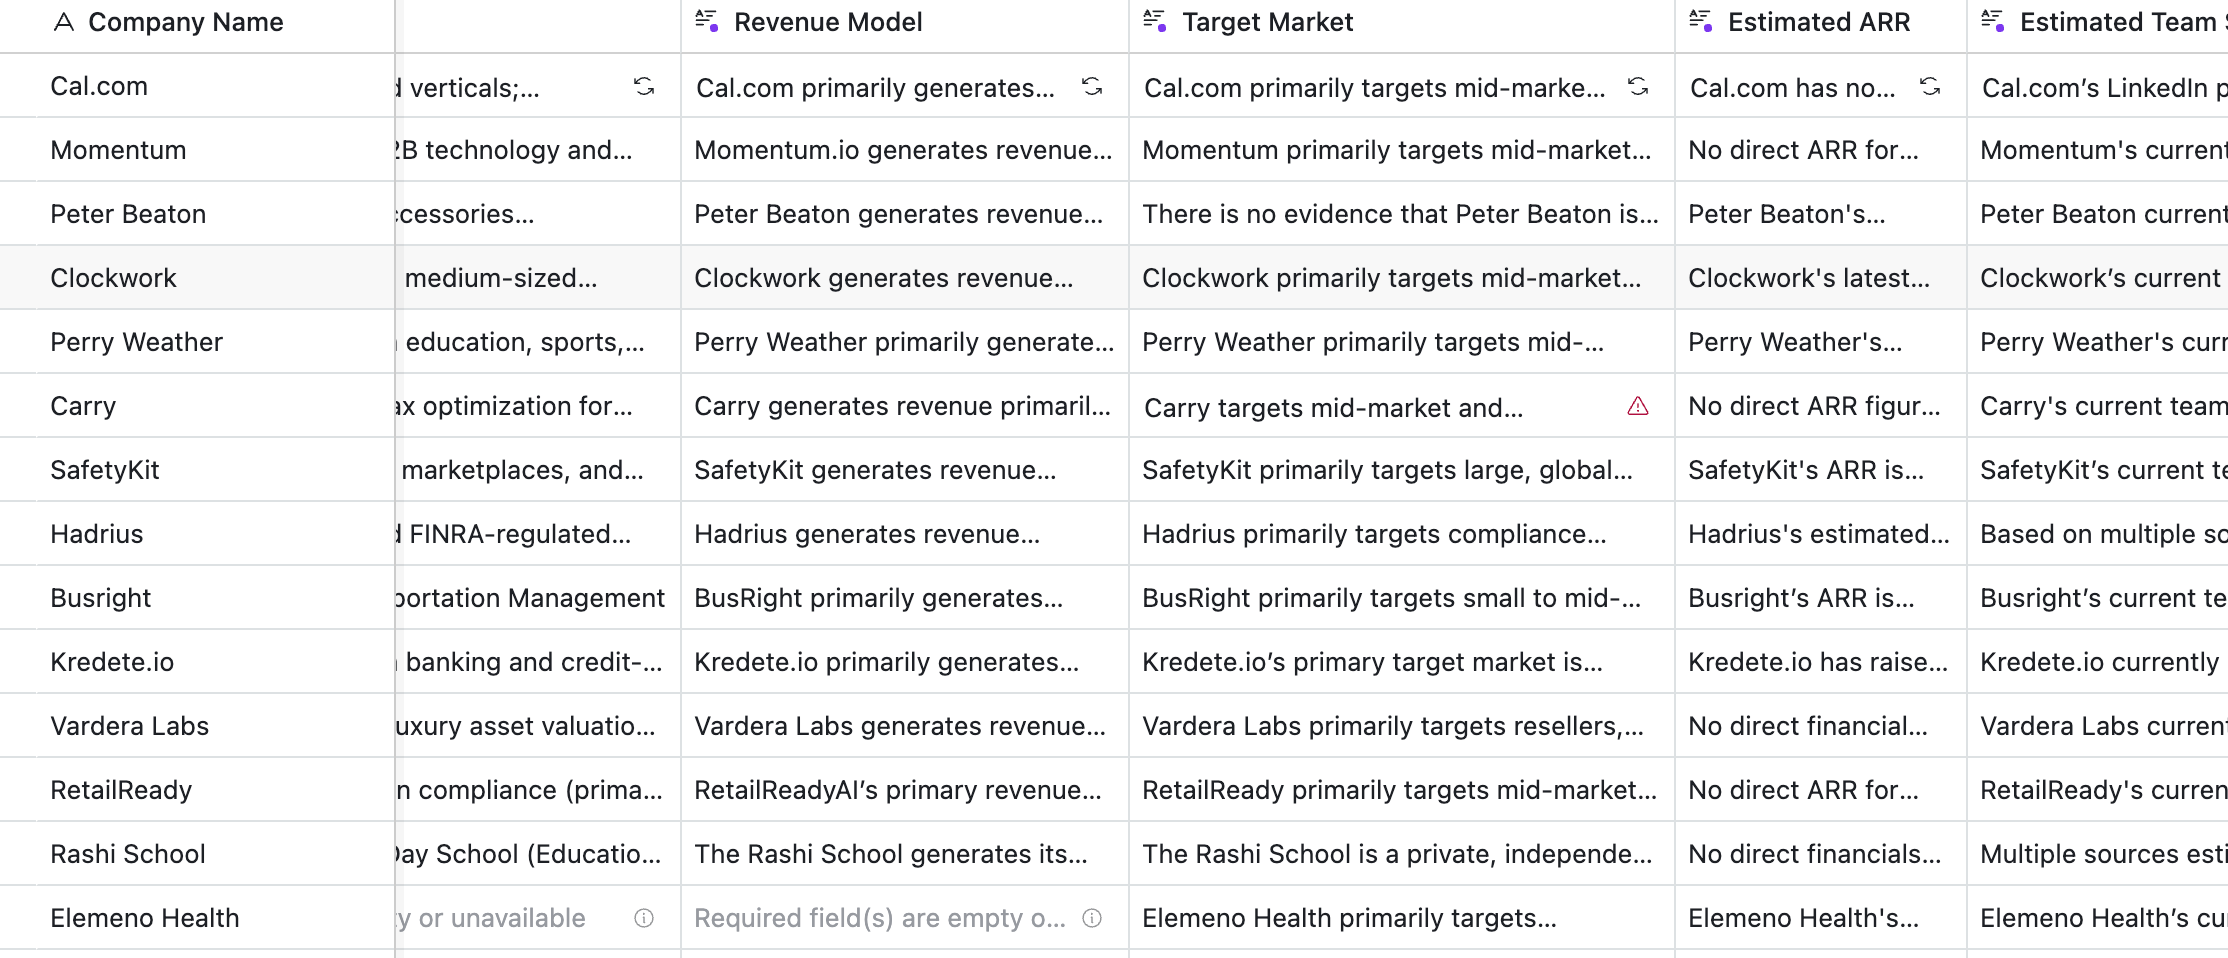Click the AI field icon beside Estimated ARR
The width and height of the screenshot is (2228, 958).
pyautogui.click(x=1701, y=21)
